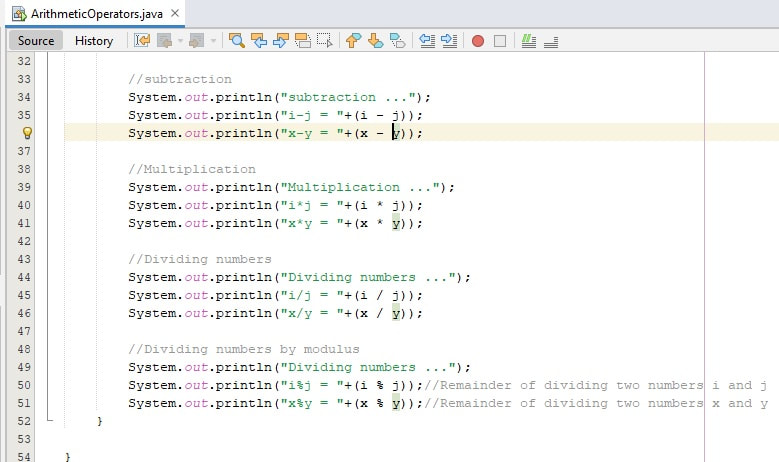The height and width of the screenshot is (462, 779).
Task: Click the remainder comment for x and y
Action: (x=596, y=403)
